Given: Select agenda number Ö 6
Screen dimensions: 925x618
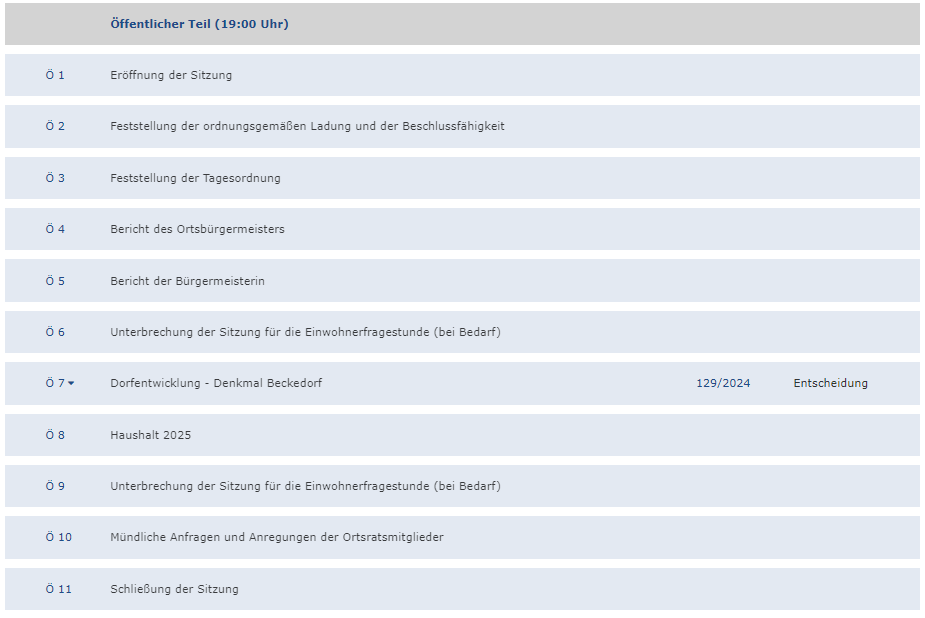Looking at the screenshot, I should click(55, 332).
